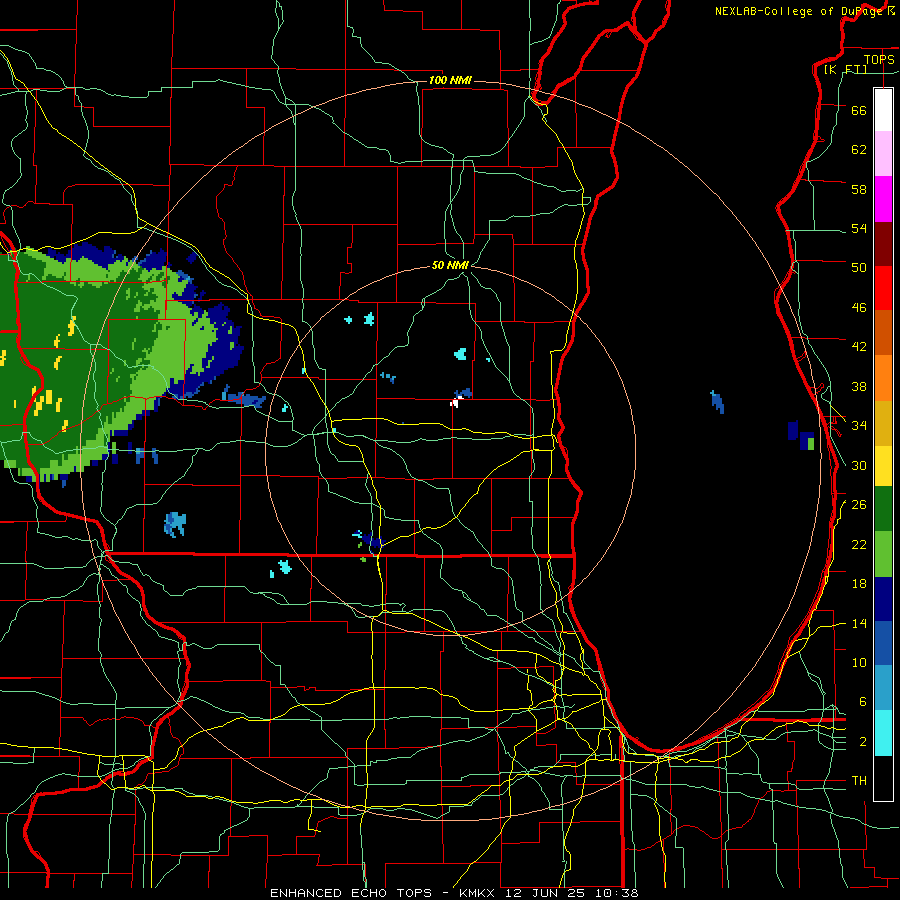Click the '12 JUN 25' date text
The height and width of the screenshot is (900, 900).
(x=545, y=893)
